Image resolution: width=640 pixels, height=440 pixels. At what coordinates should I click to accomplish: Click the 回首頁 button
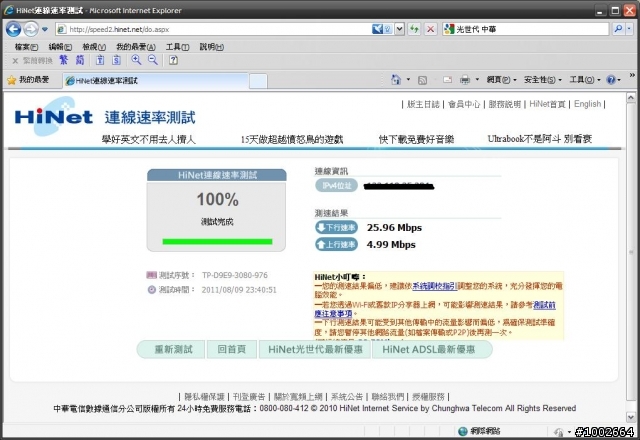(x=232, y=349)
